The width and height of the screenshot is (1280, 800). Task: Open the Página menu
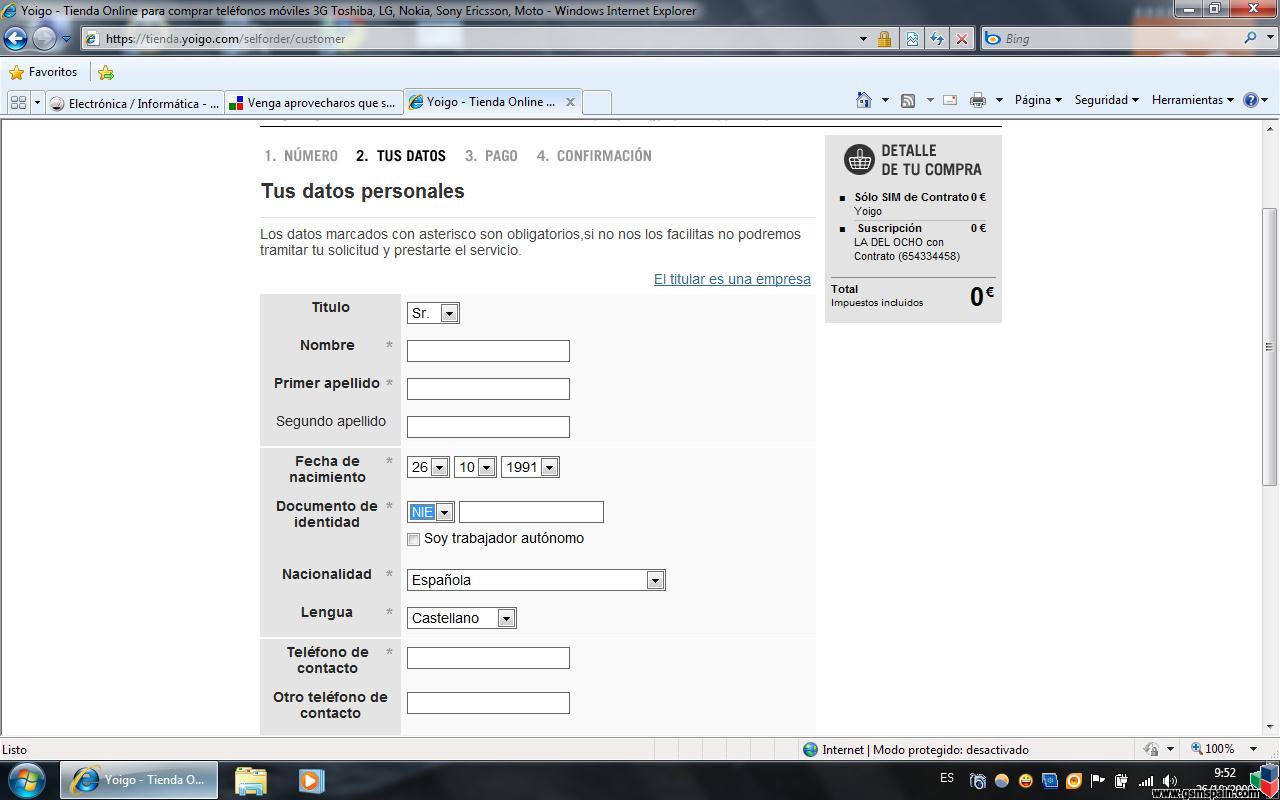pyautogui.click(x=1038, y=100)
